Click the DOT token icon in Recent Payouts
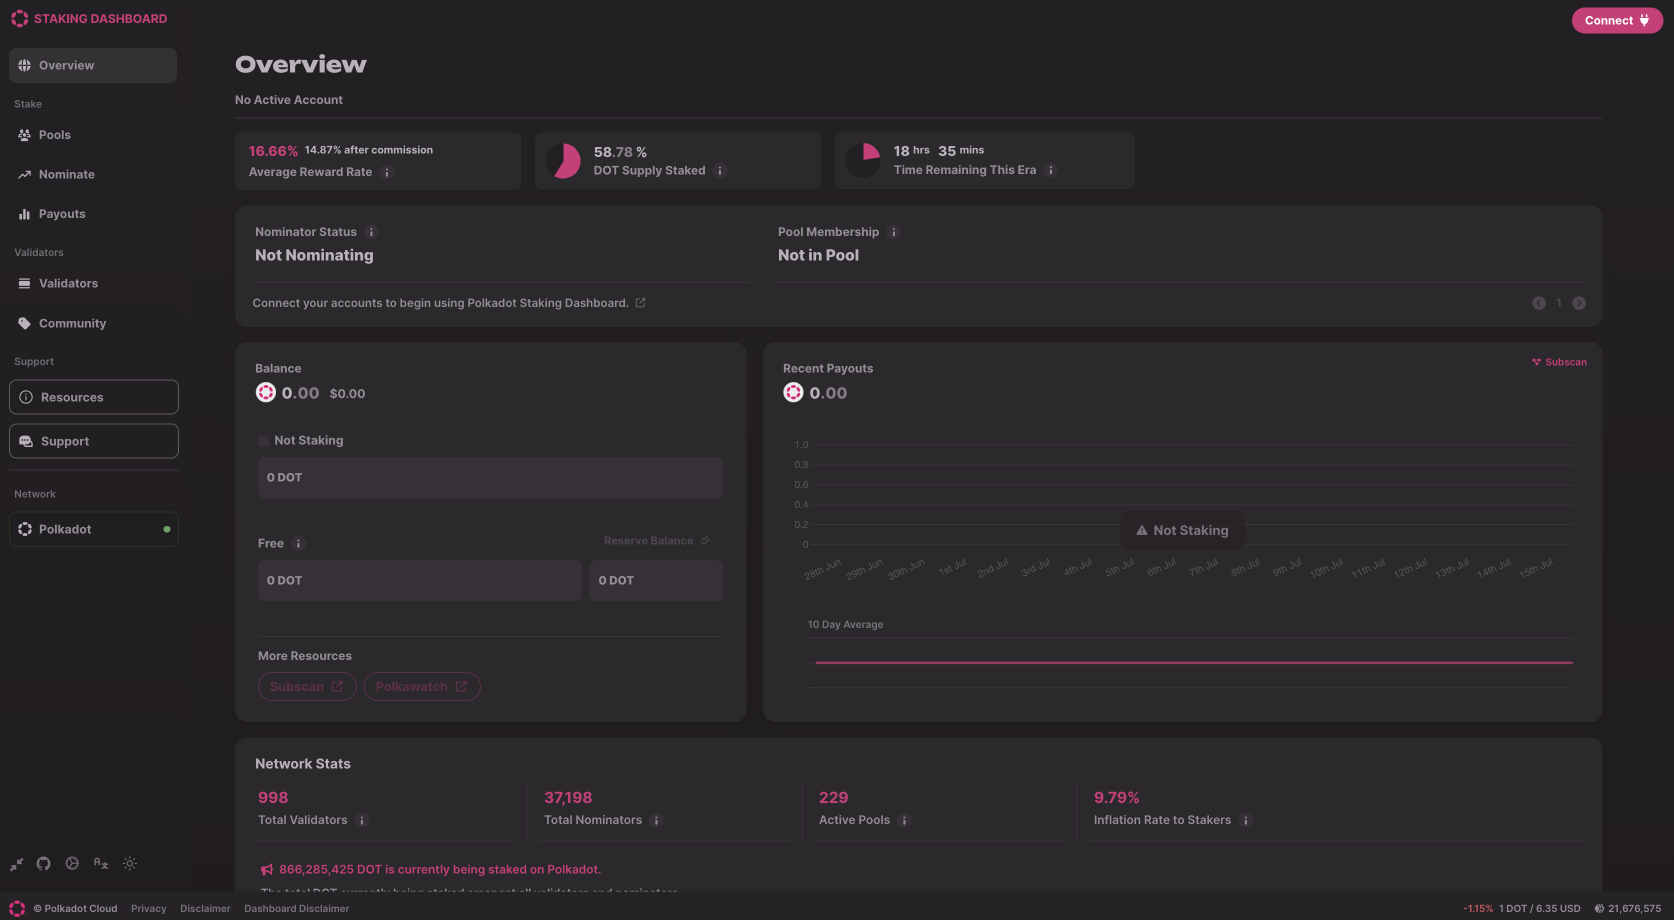The height and width of the screenshot is (920, 1674). (x=793, y=393)
